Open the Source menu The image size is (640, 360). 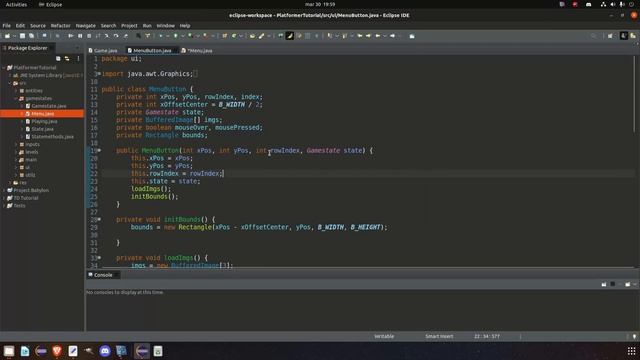click(x=38, y=25)
